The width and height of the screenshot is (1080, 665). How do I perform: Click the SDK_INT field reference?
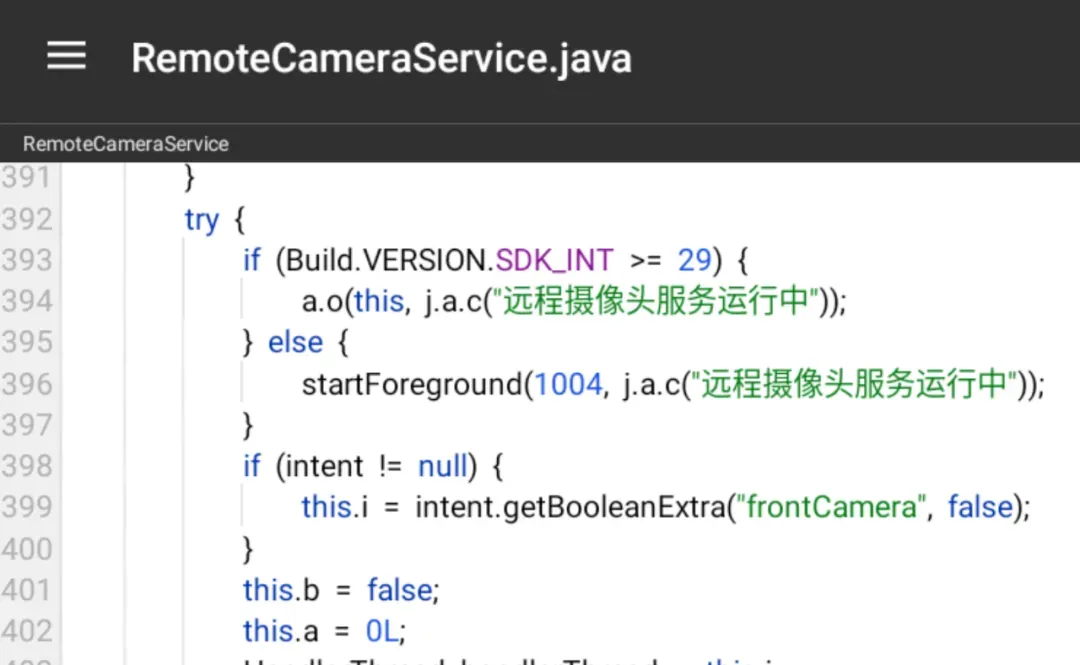pyautogui.click(x=554, y=260)
